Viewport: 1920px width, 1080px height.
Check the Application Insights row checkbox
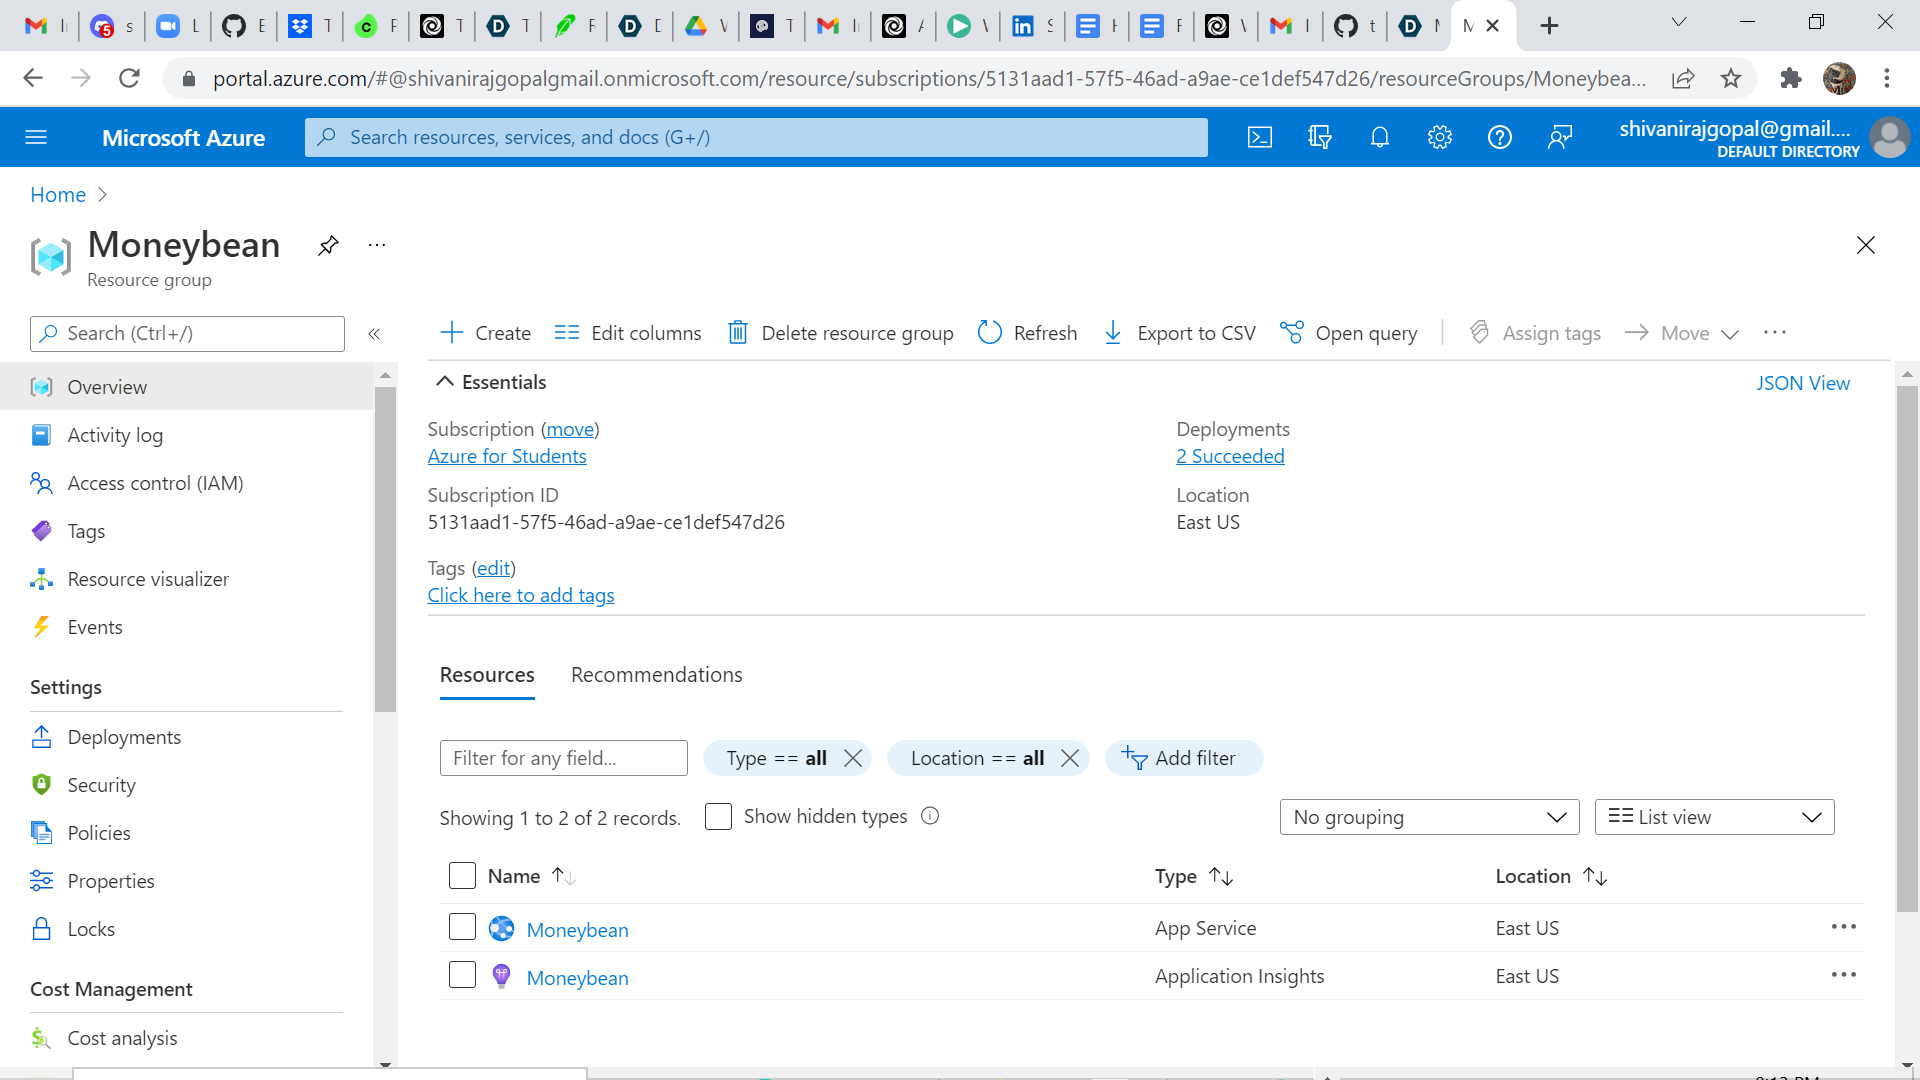[x=462, y=975]
